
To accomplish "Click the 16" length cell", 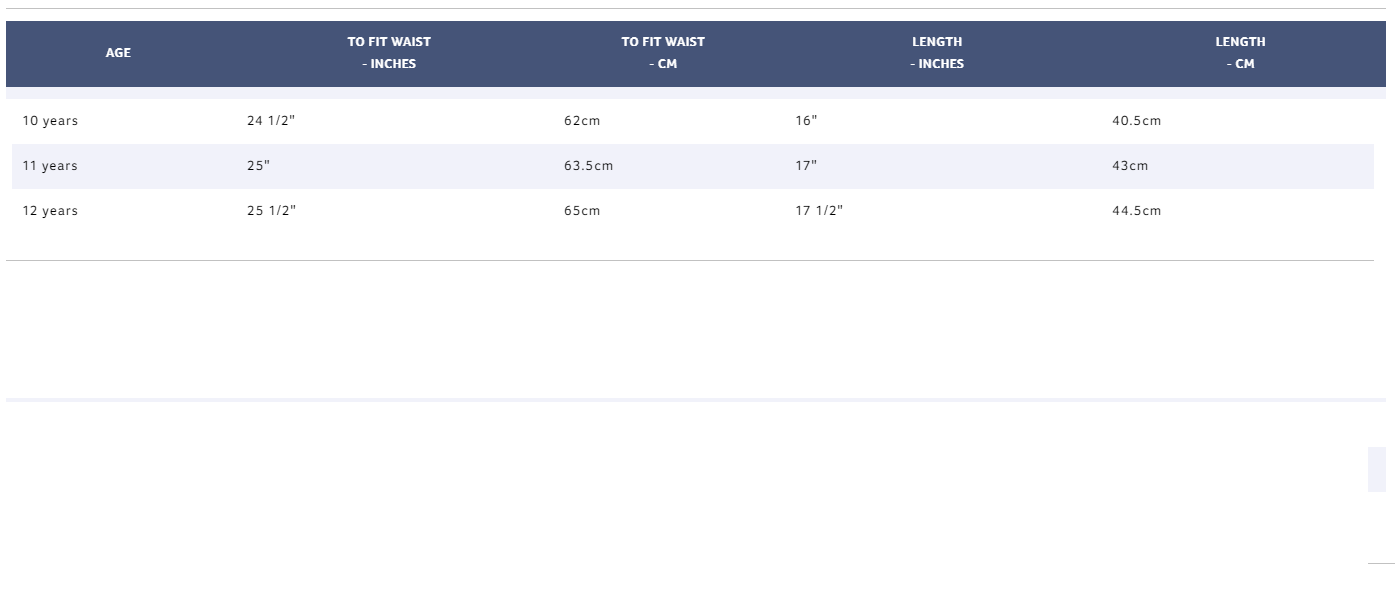I will (806, 121).
